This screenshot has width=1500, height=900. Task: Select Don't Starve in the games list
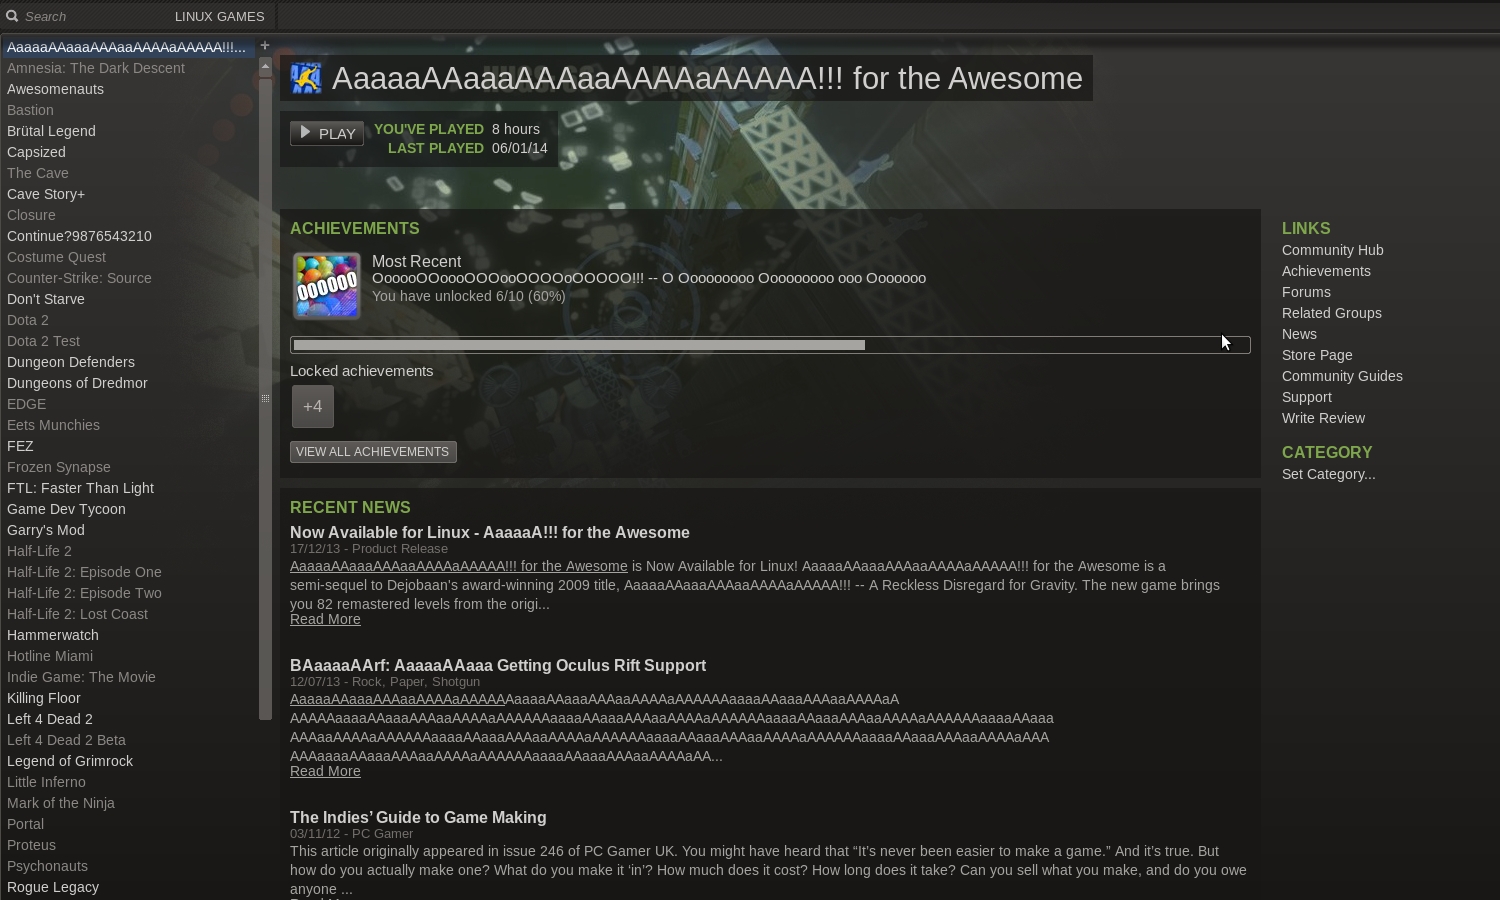45,299
